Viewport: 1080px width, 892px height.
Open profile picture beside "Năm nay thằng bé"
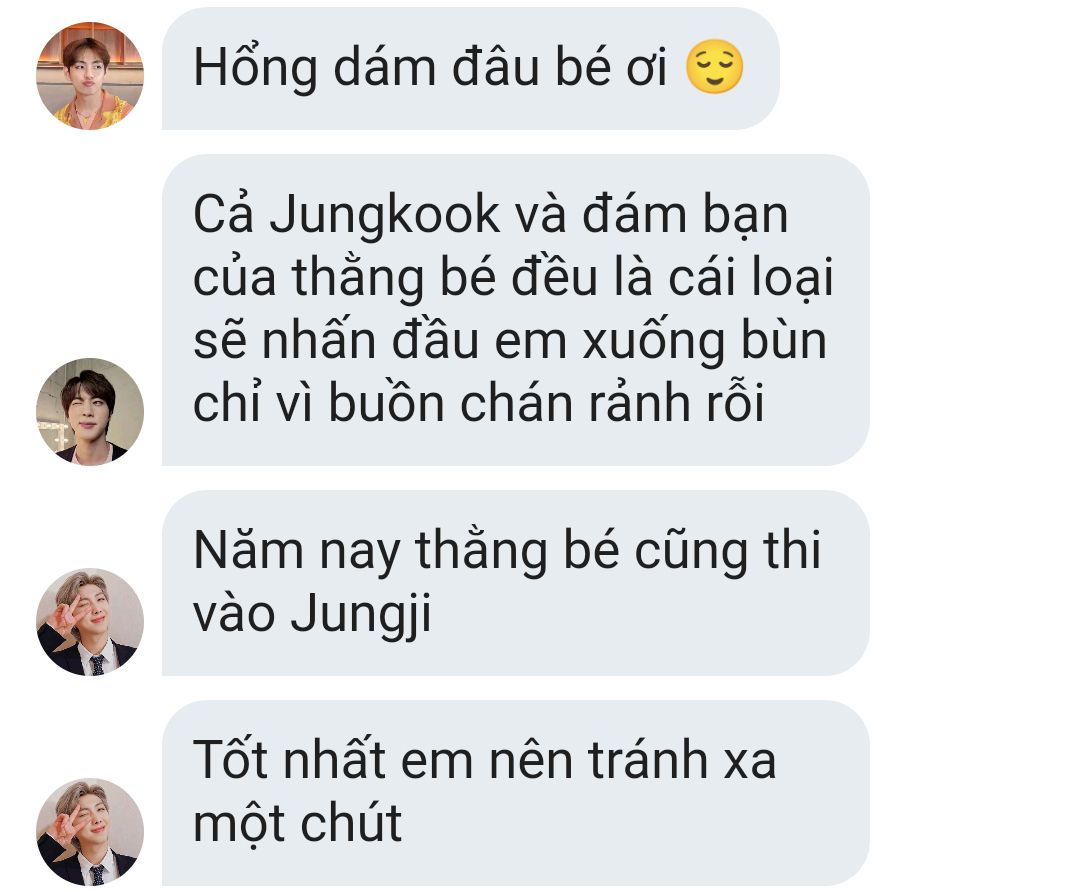coord(90,621)
